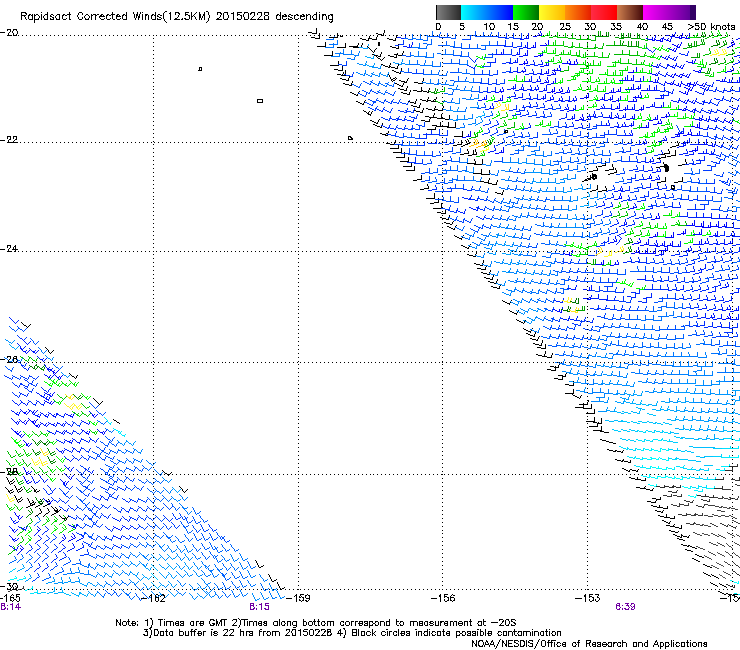Image resolution: width=740 pixels, height=650 pixels.
Task: Click the Rapidscat Corrected Winds title text
Action: tap(177, 17)
